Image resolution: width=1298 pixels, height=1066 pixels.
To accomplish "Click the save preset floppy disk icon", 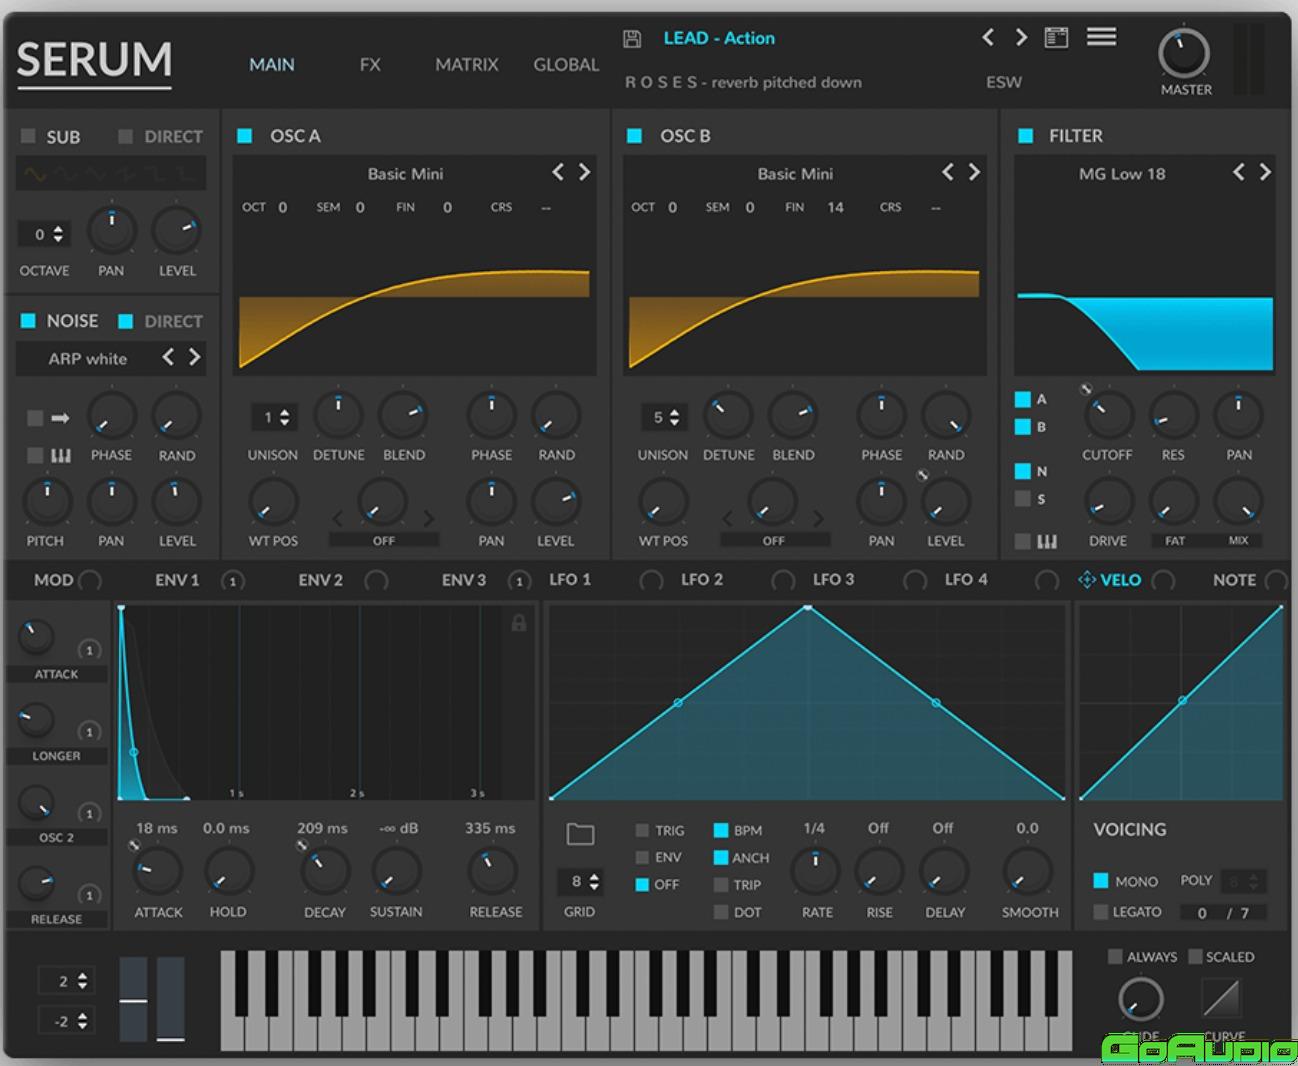I will [631, 39].
